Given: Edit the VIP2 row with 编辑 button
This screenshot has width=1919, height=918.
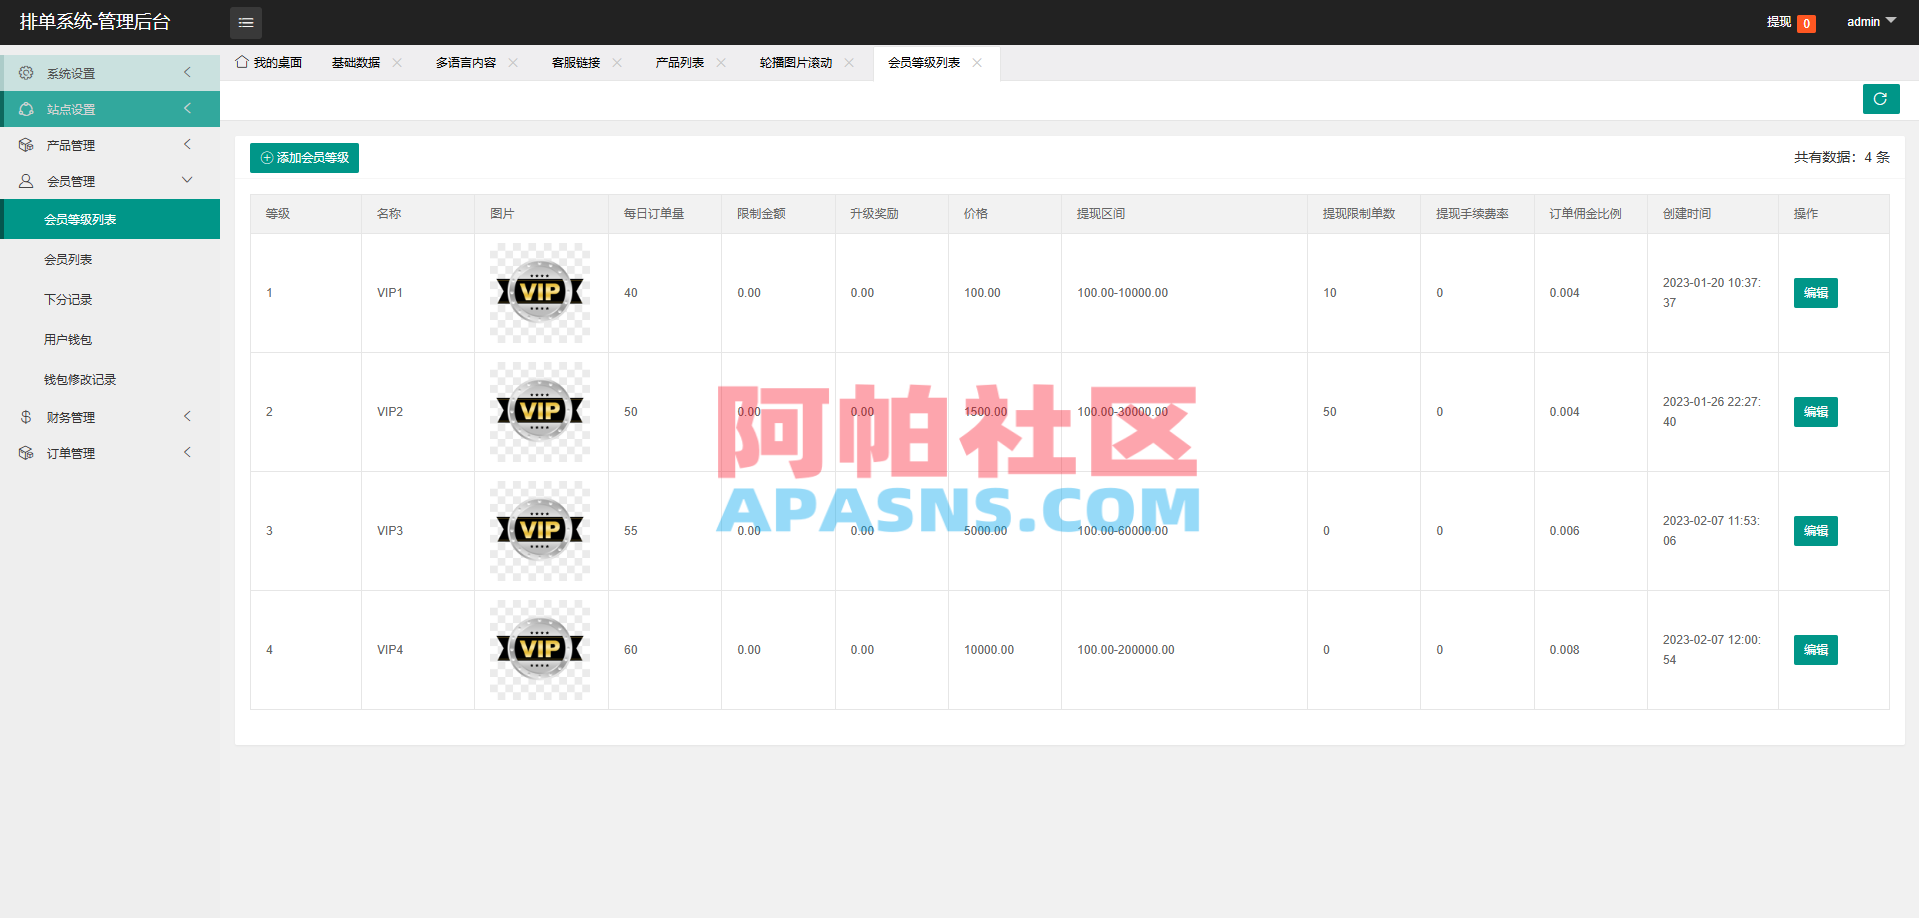Looking at the screenshot, I should pos(1815,411).
